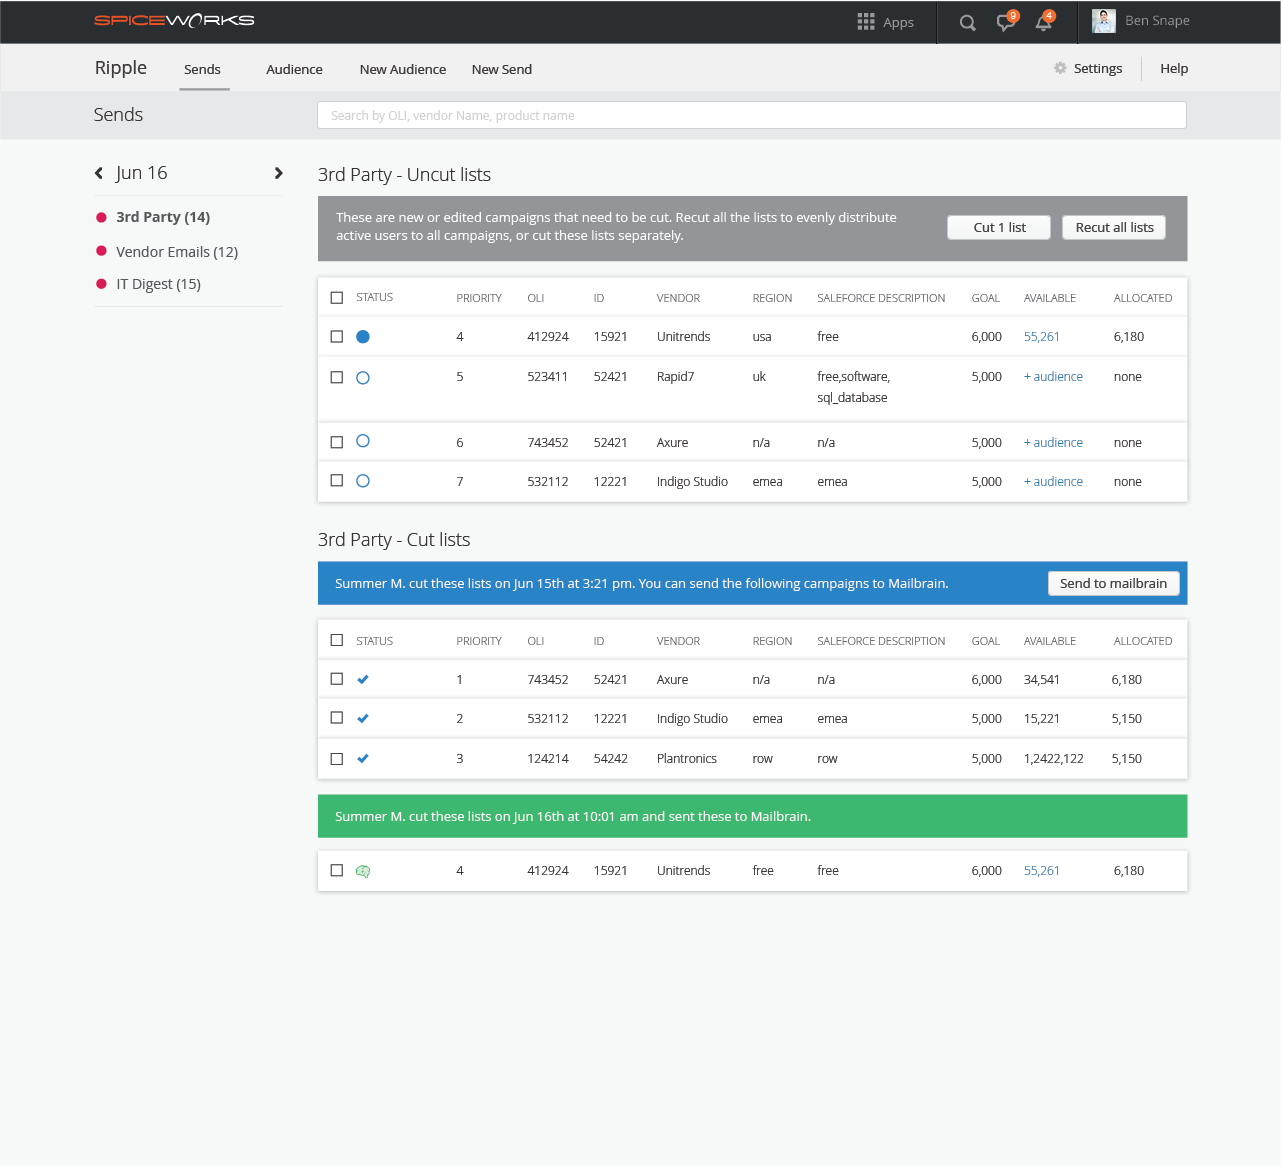Check the uncut Unitrends row checkbox
The image size is (1281, 1167).
[x=337, y=337]
